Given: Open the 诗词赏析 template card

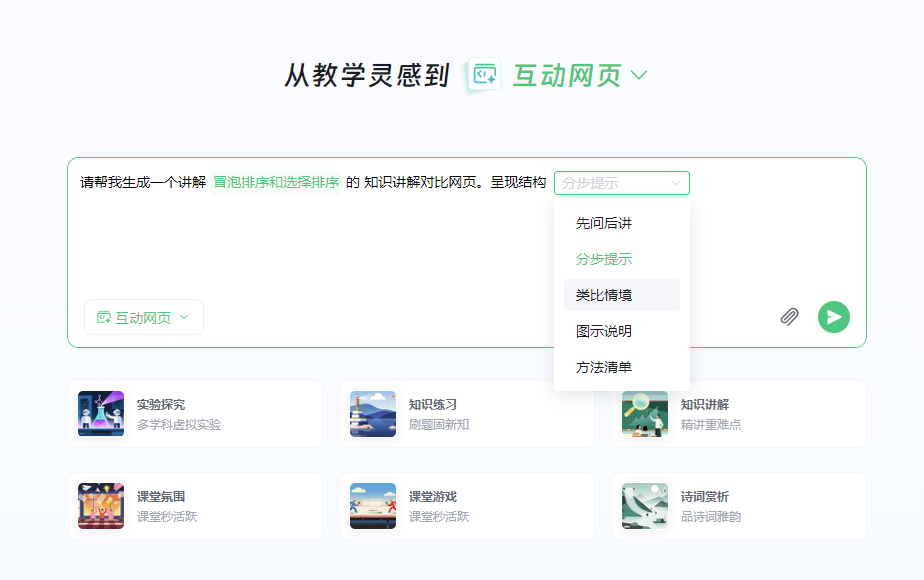Looking at the screenshot, I should (739, 506).
